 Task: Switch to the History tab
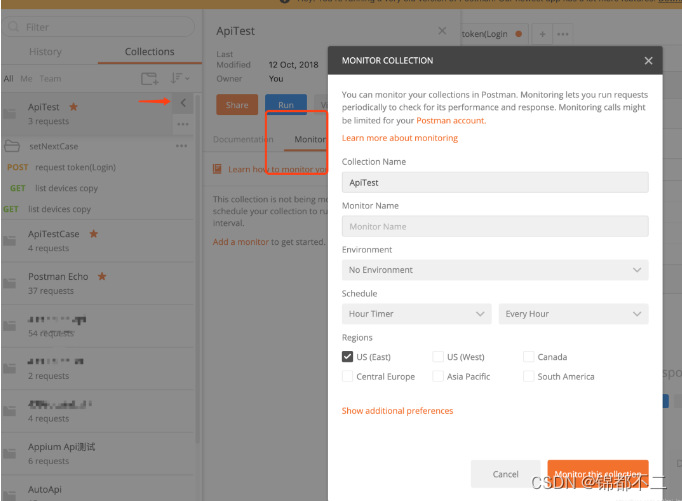click(x=45, y=52)
